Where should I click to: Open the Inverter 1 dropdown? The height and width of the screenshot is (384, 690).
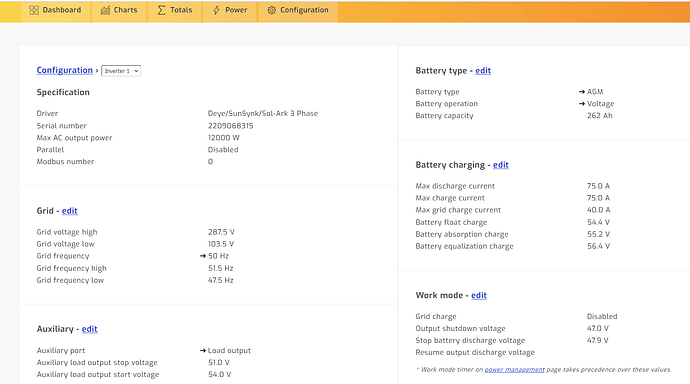(x=121, y=71)
